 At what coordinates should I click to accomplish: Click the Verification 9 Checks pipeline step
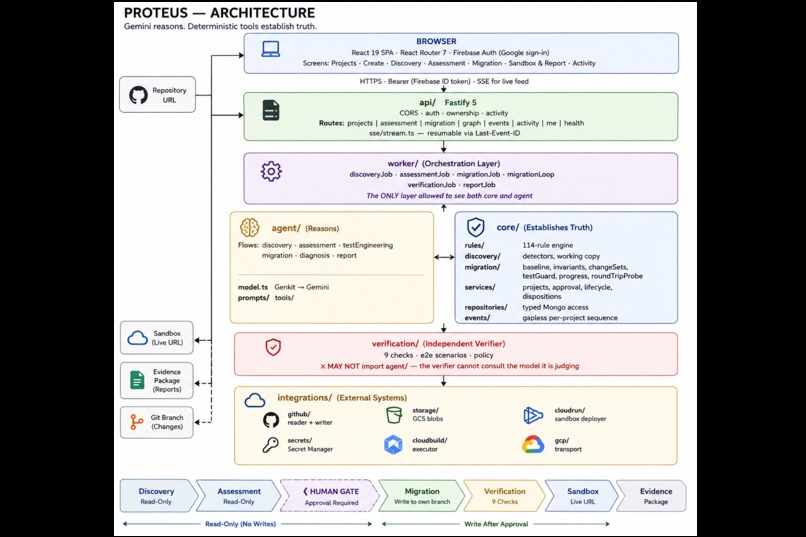504,496
